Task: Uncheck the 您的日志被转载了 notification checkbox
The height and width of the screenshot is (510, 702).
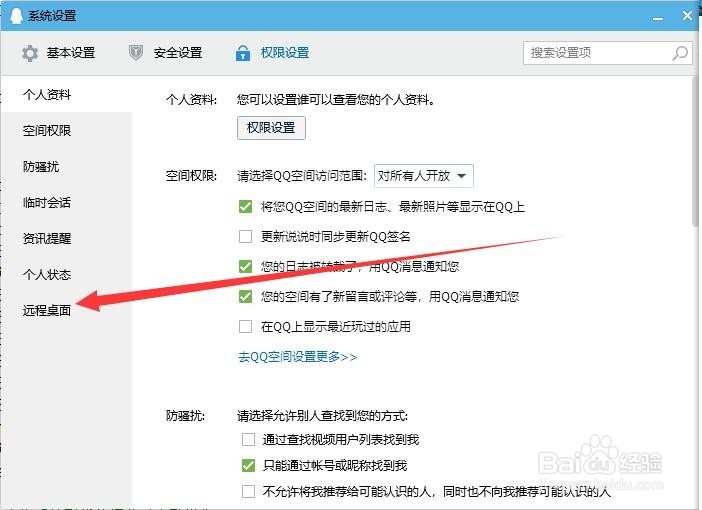Action: 245,266
